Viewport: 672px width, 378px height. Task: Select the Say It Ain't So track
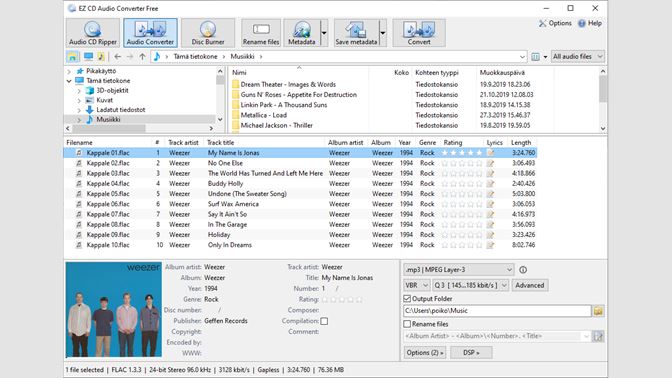[300, 214]
